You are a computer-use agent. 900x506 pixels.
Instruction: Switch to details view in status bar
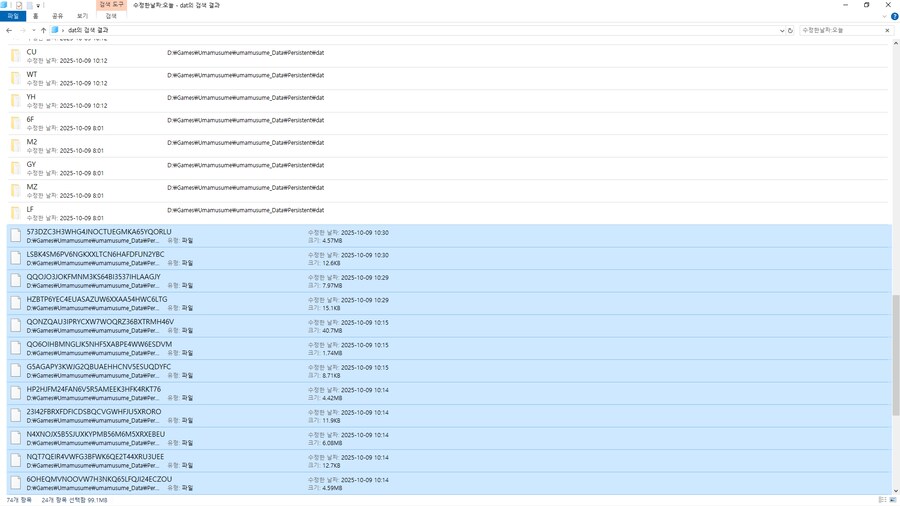(882, 500)
